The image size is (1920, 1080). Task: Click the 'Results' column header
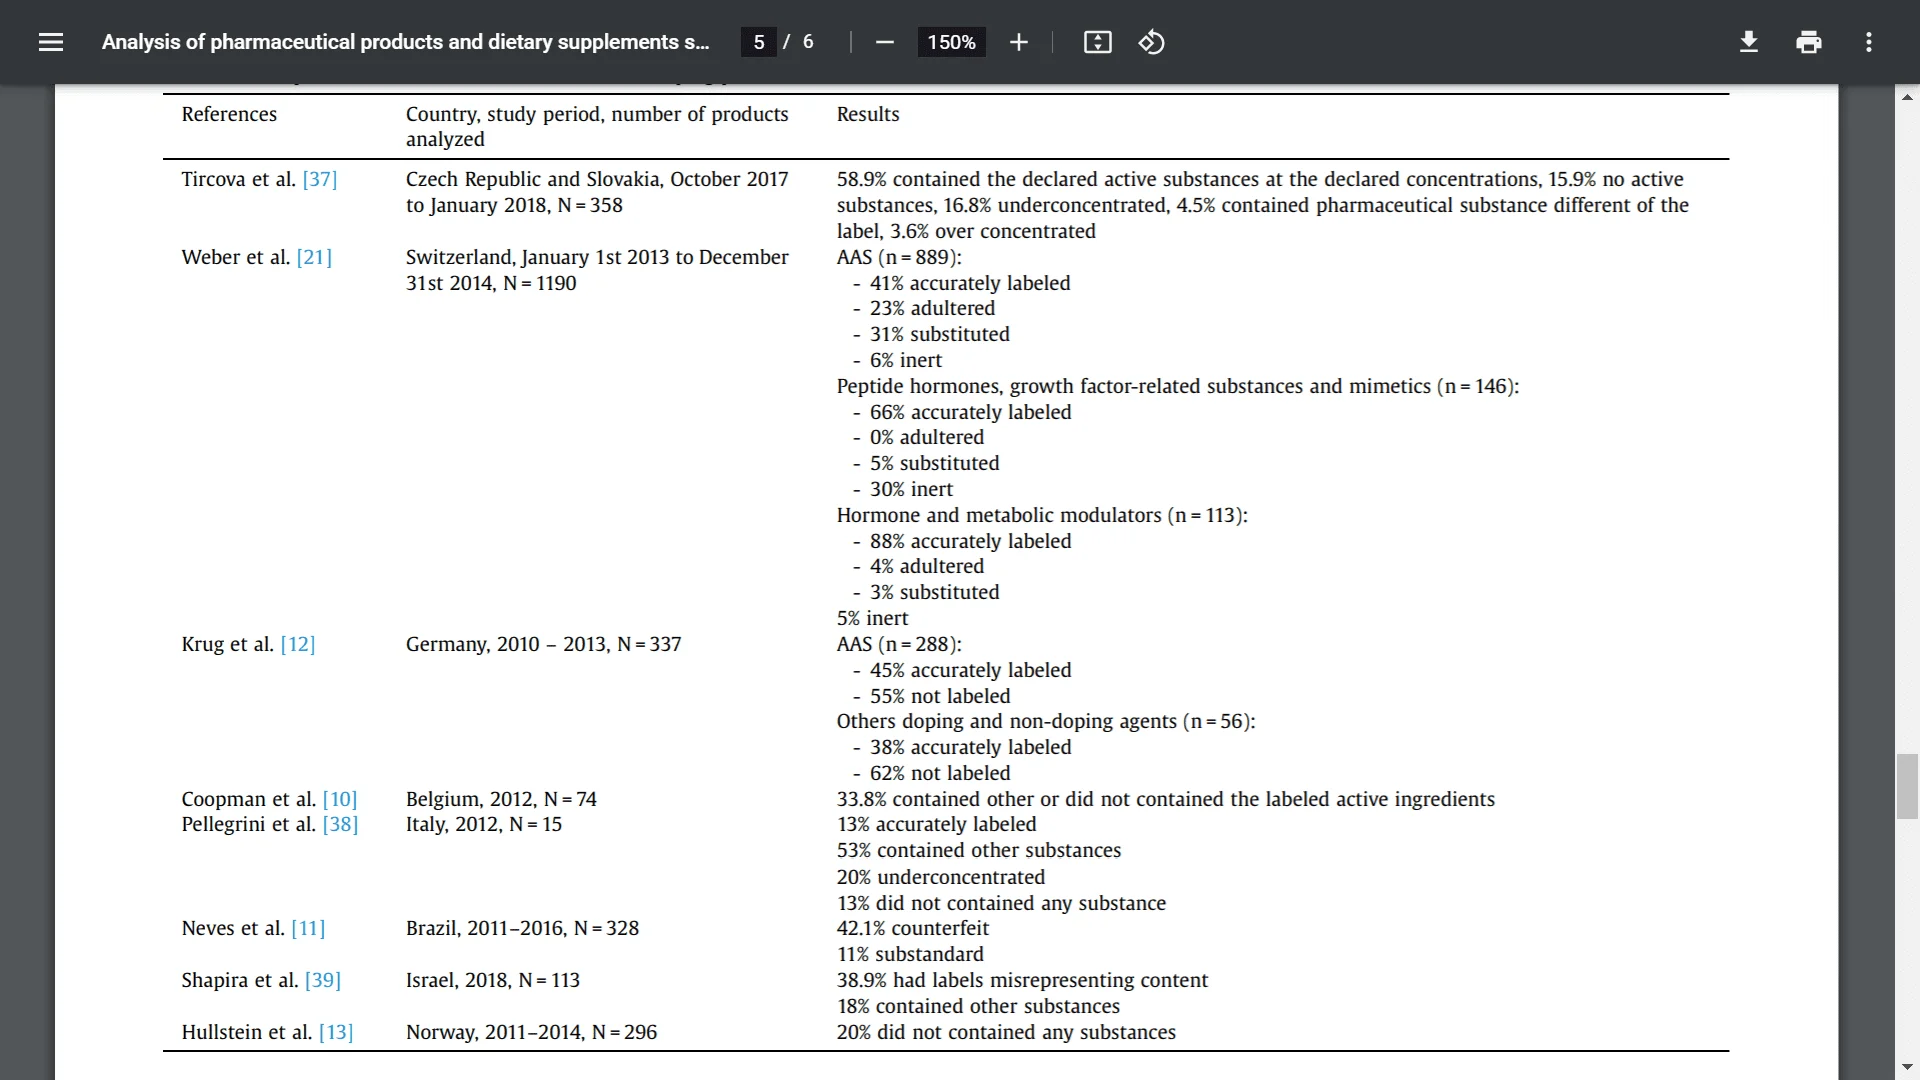[868, 114]
